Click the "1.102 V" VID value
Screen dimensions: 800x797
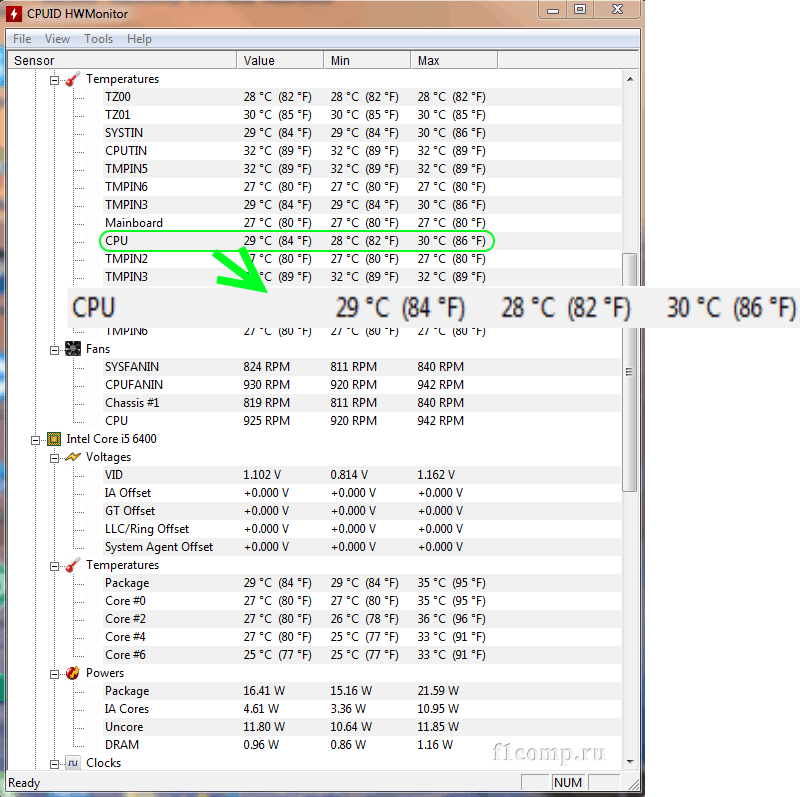(x=262, y=475)
